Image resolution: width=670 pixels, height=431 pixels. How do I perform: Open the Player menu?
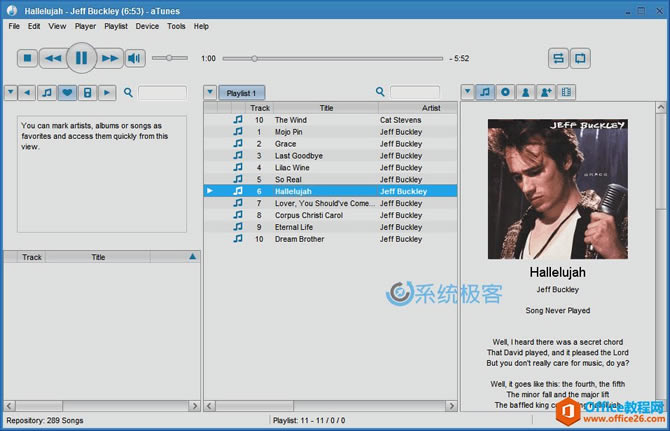85,26
